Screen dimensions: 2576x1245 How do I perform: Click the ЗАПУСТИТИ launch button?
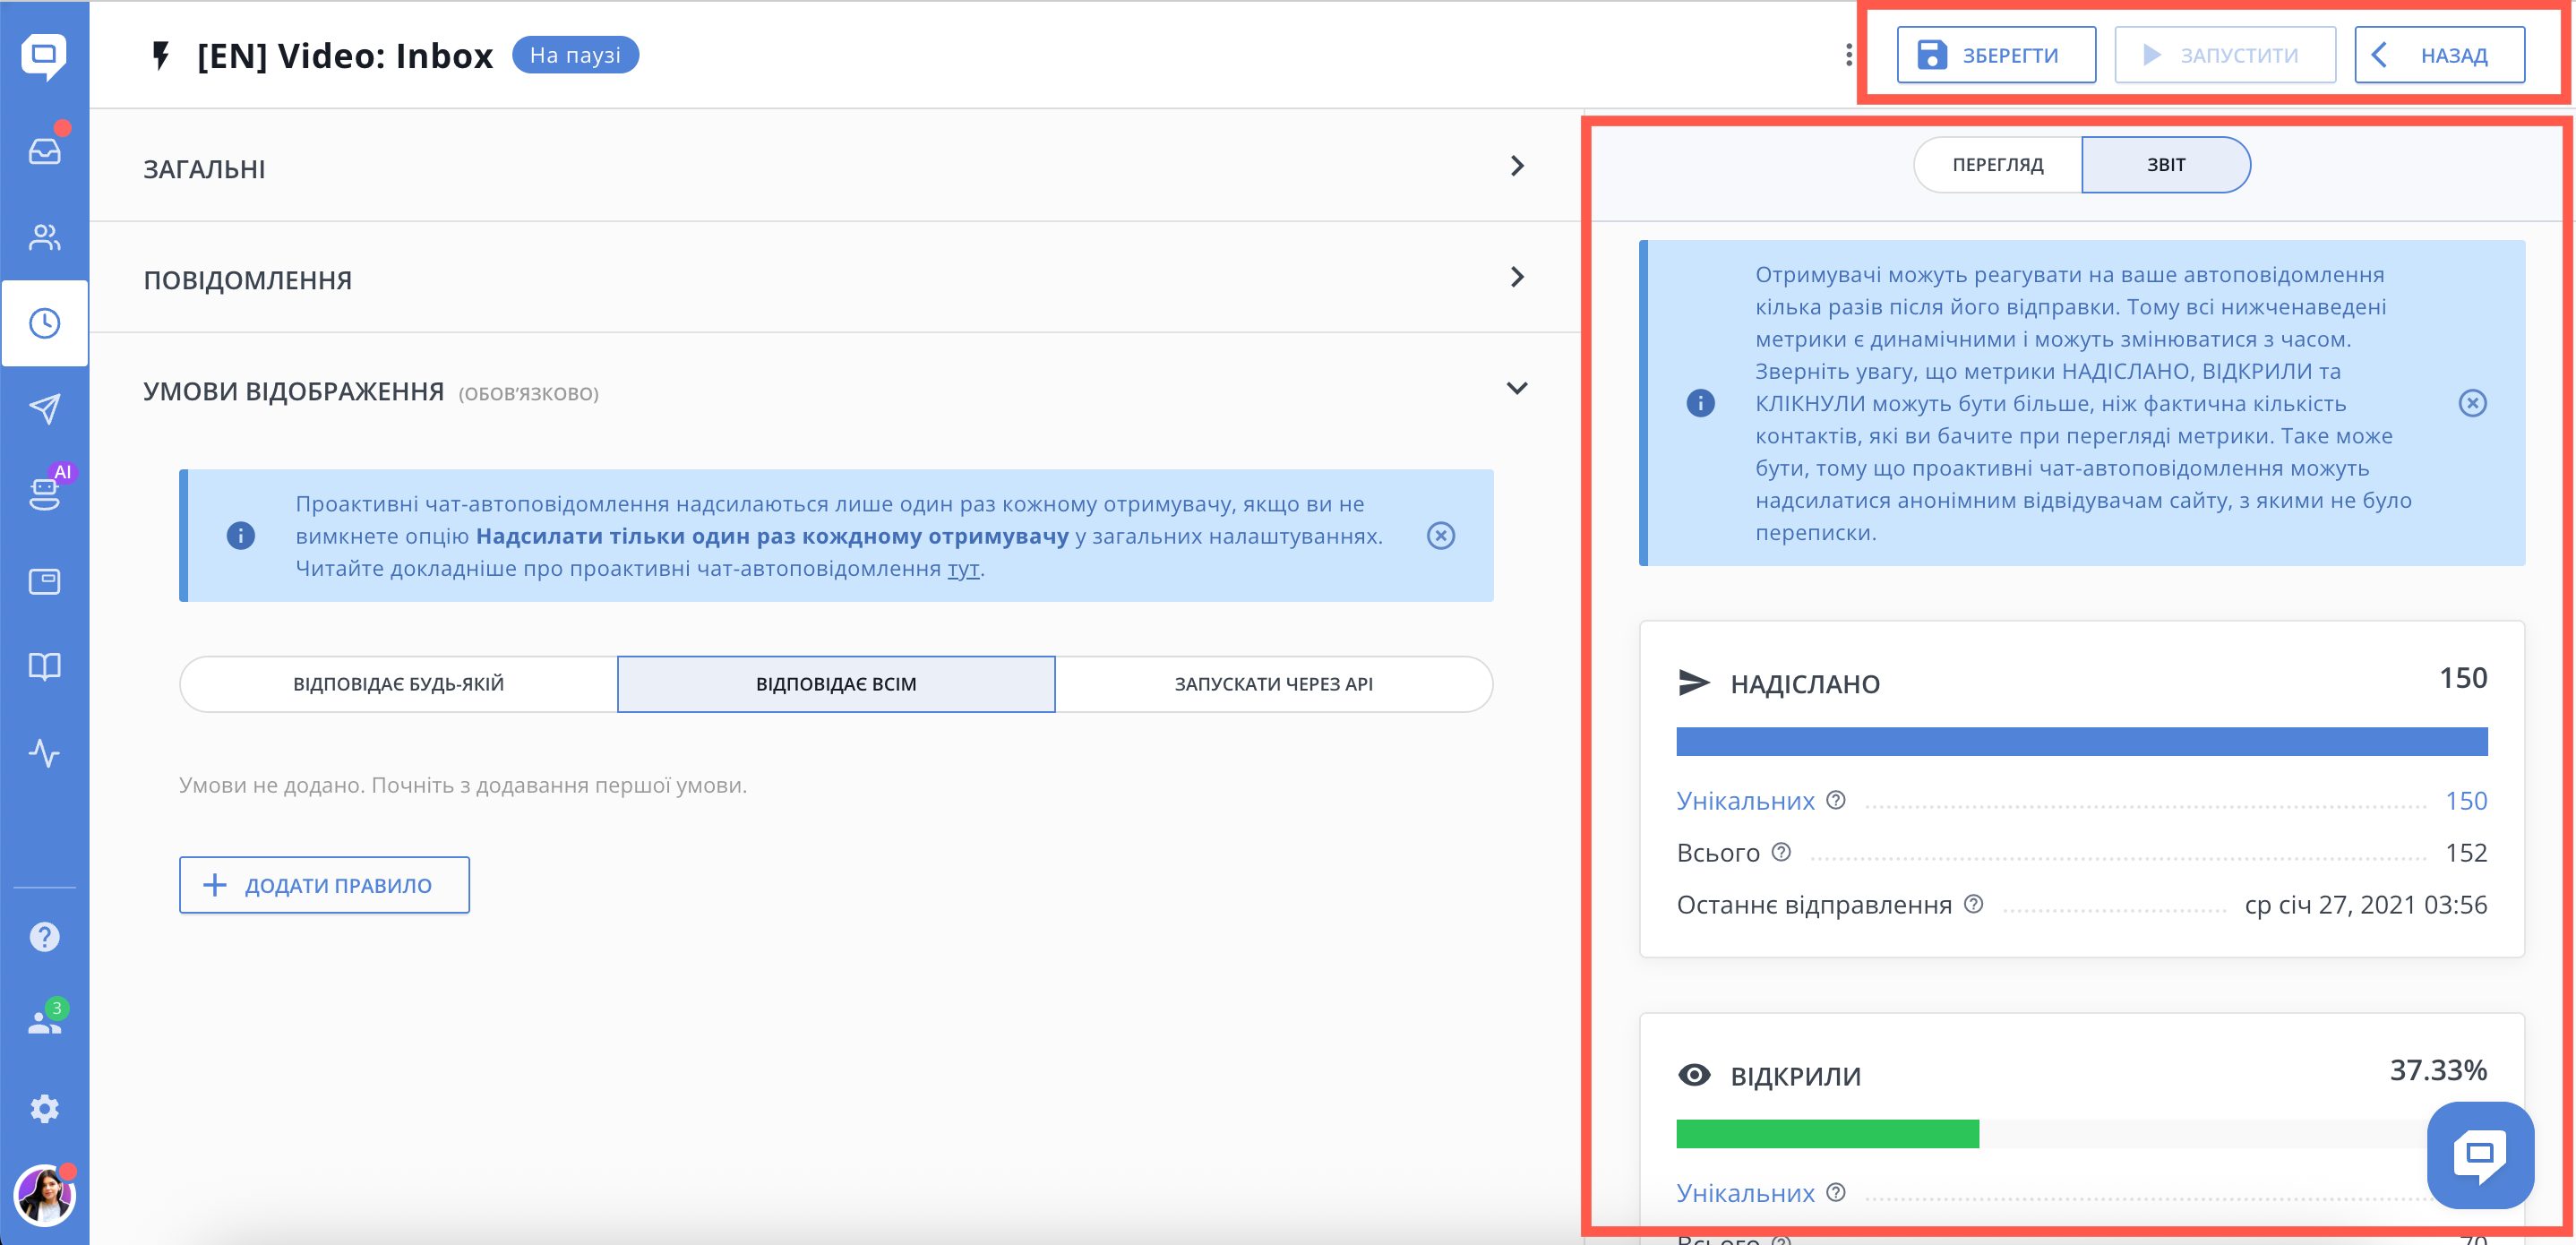(2225, 55)
